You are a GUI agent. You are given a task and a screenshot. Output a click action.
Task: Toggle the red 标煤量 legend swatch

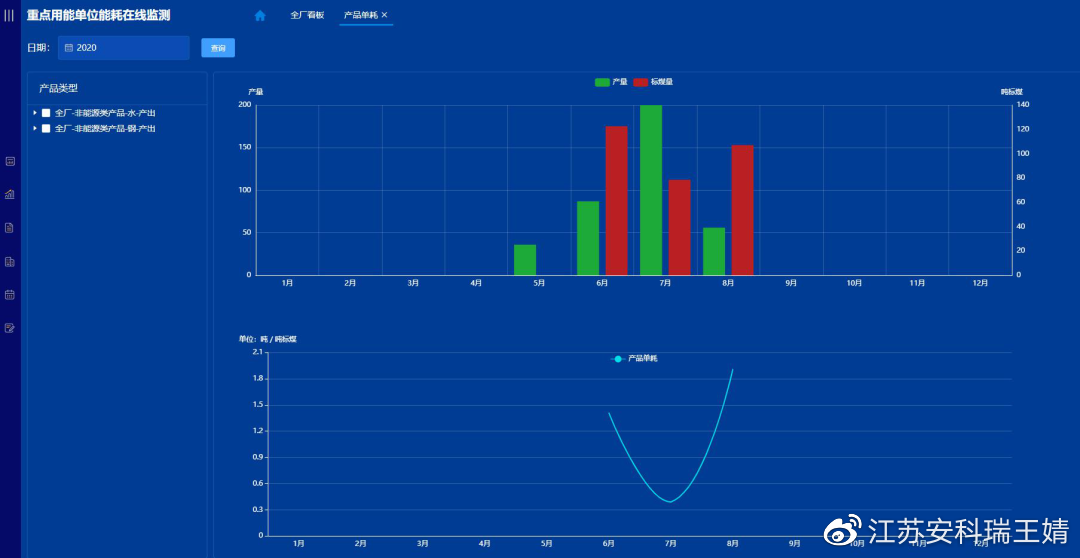click(641, 82)
